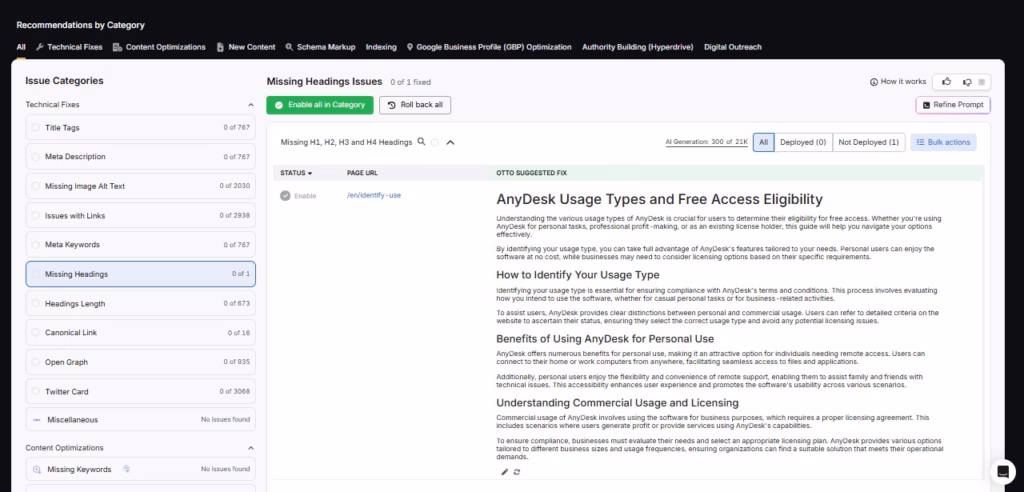Click the notes icon next to thumbs down

tap(982, 81)
